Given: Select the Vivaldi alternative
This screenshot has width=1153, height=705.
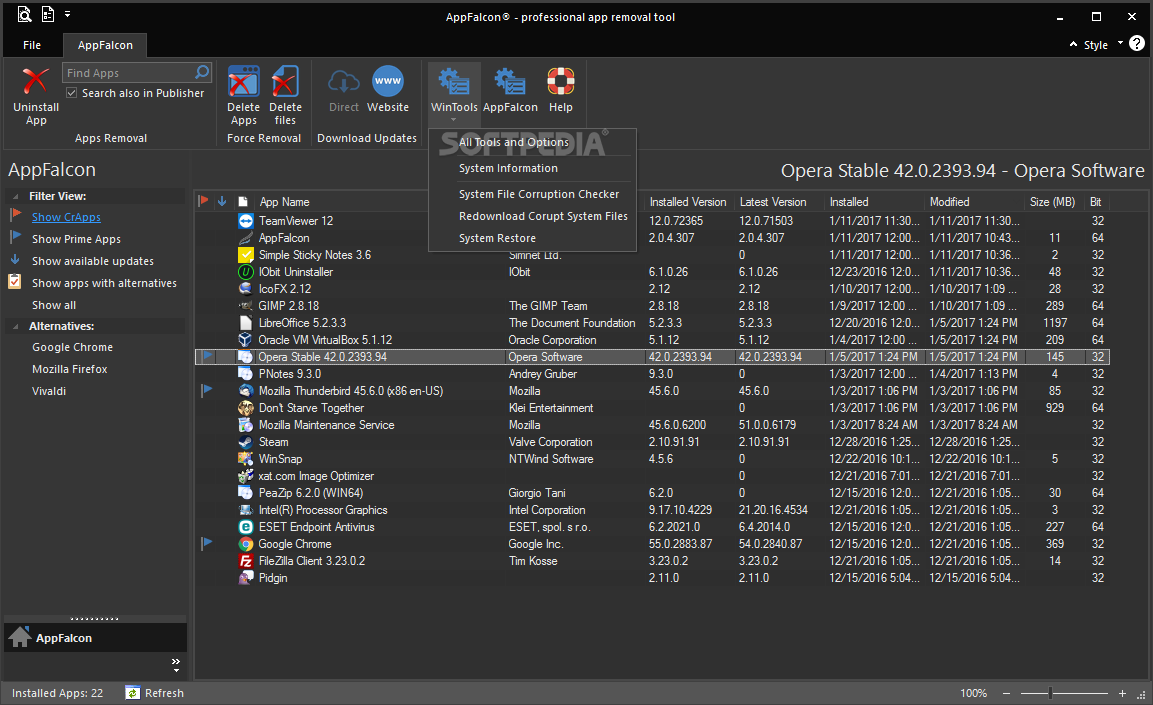Looking at the screenshot, I should tap(49, 391).
